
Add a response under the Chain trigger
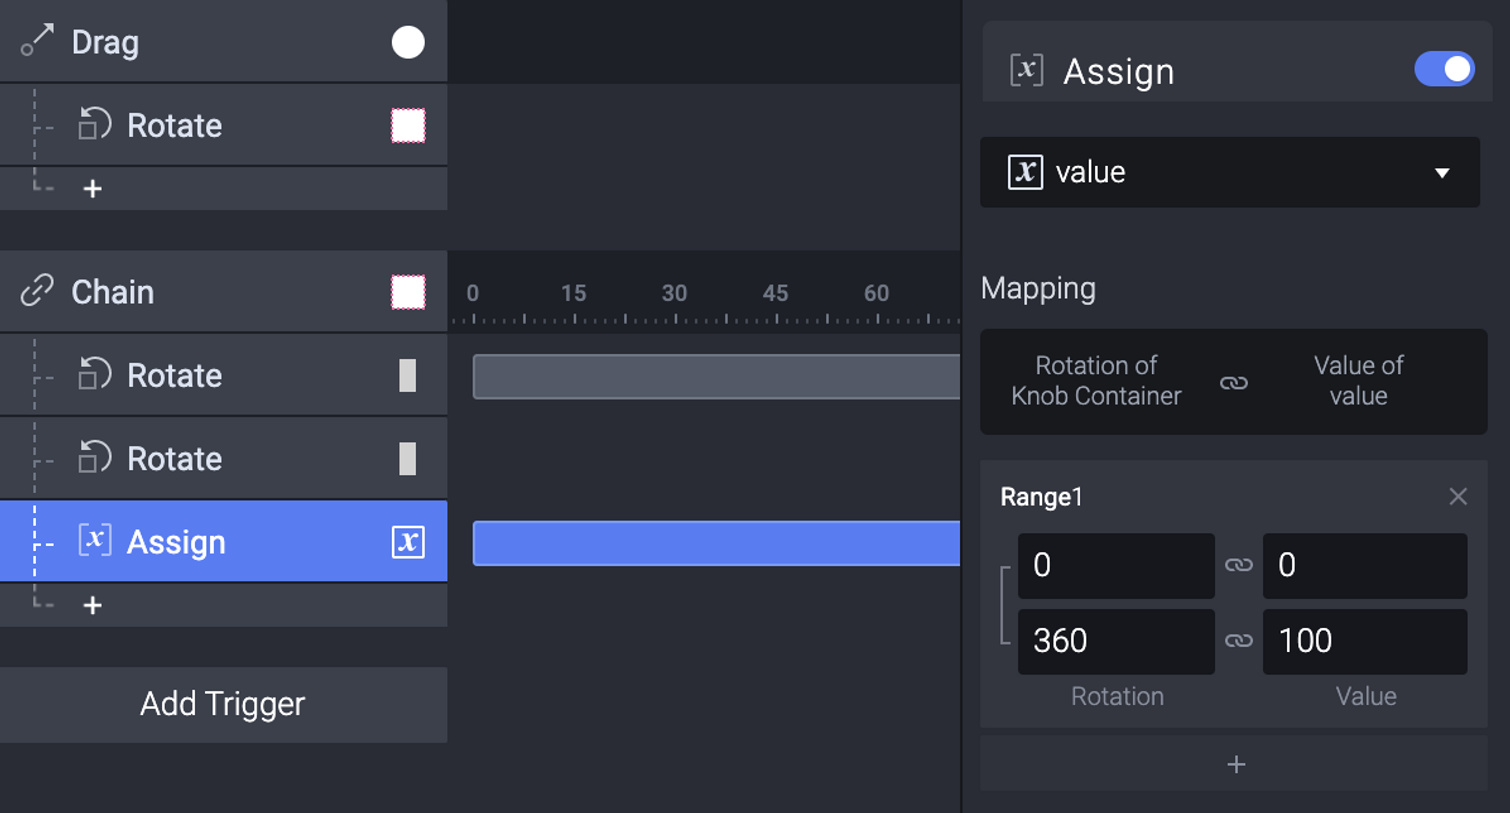pyautogui.click(x=92, y=605)
